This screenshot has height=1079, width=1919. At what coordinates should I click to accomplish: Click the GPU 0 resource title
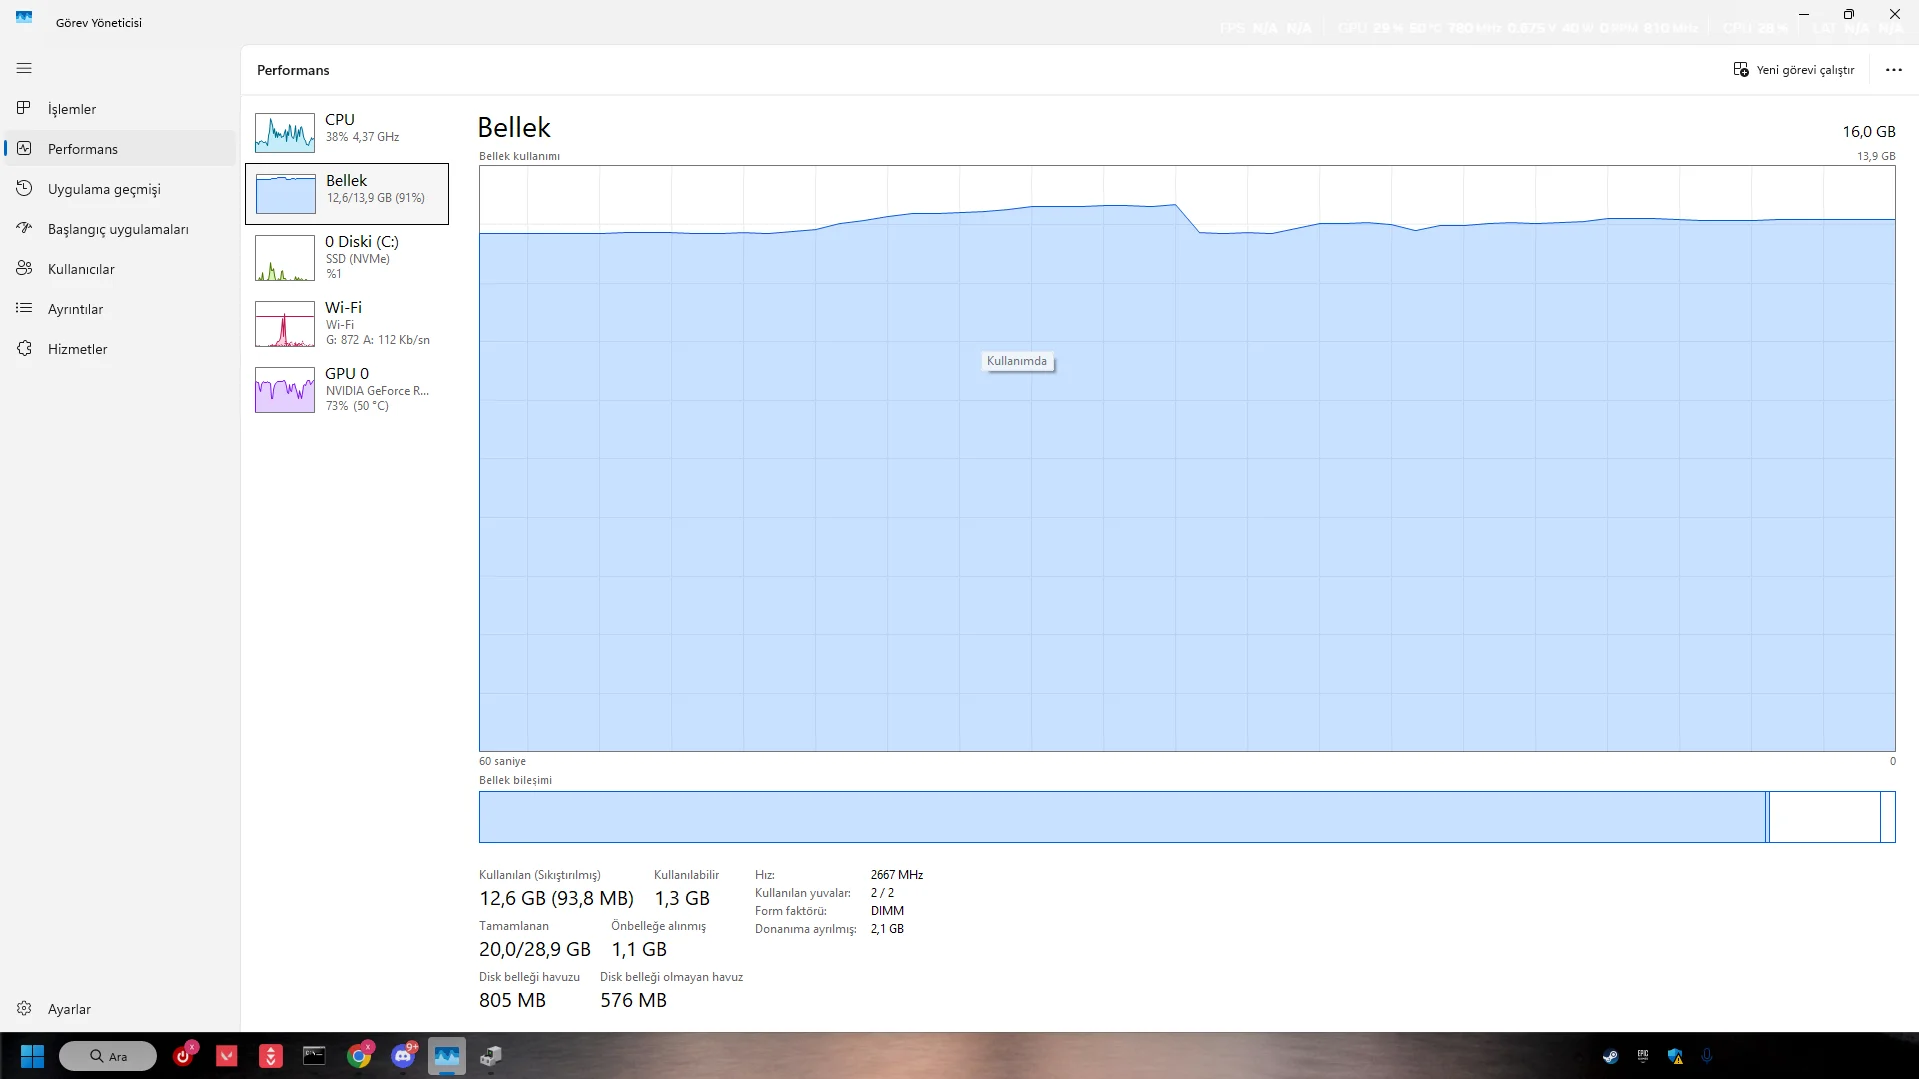click(x=347, y=374)
